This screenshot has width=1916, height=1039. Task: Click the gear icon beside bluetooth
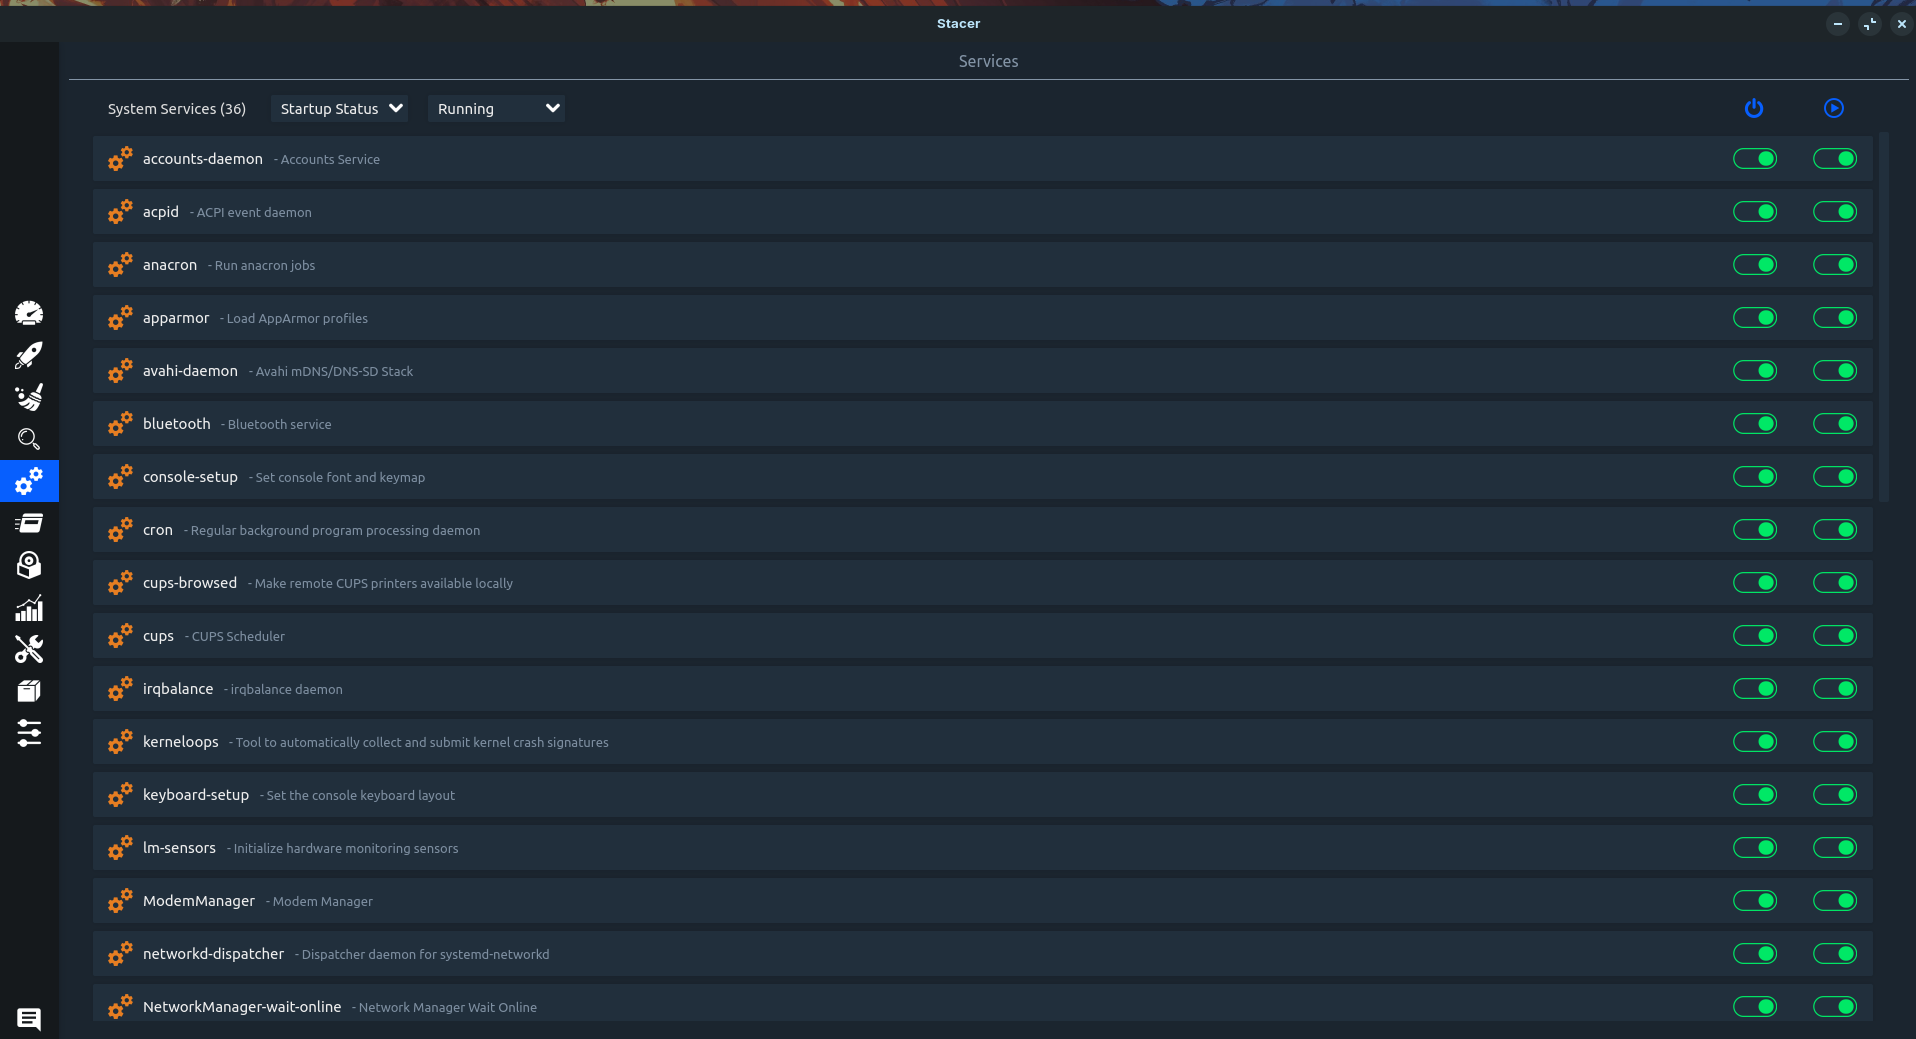(120, 423)
